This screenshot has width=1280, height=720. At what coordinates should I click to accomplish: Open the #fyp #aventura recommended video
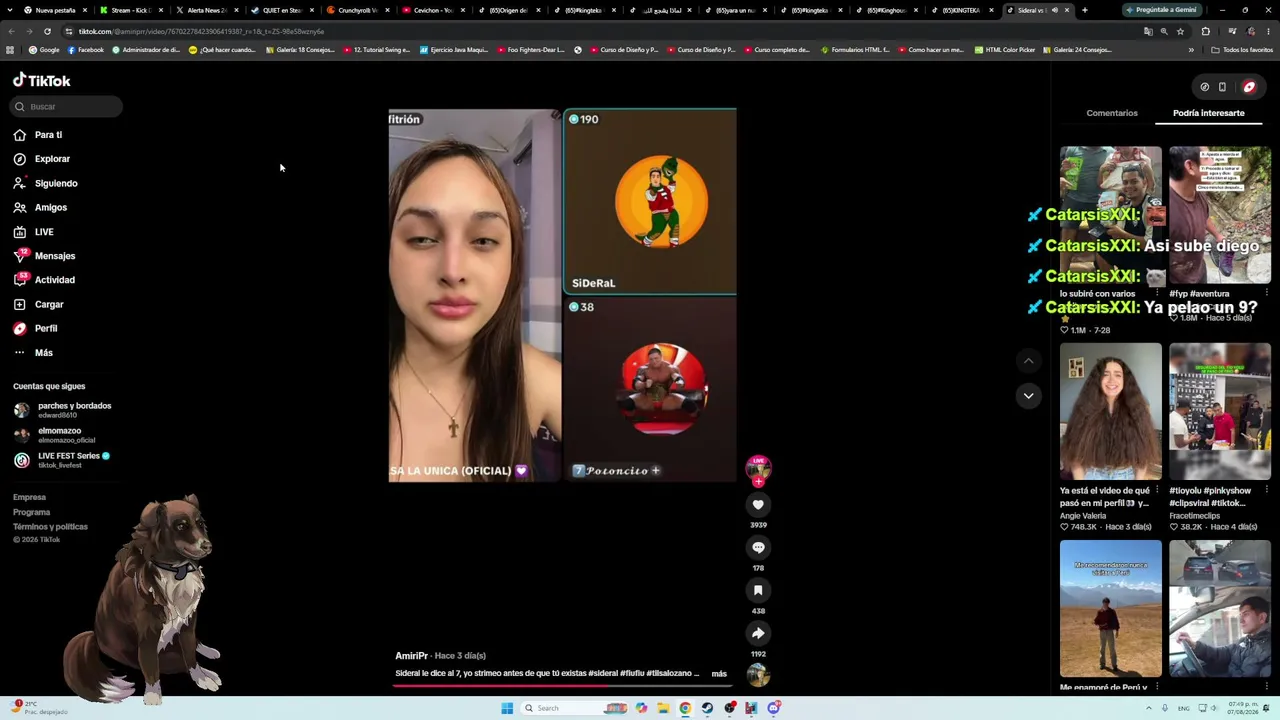(x=1220, y=215)
